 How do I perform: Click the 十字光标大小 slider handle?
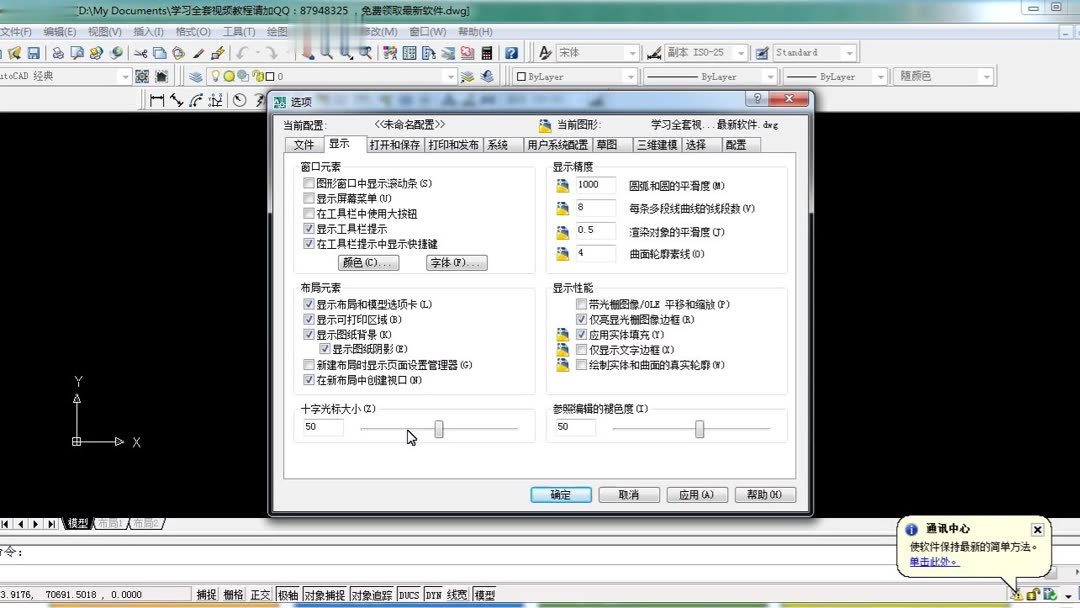coord(438,427)
